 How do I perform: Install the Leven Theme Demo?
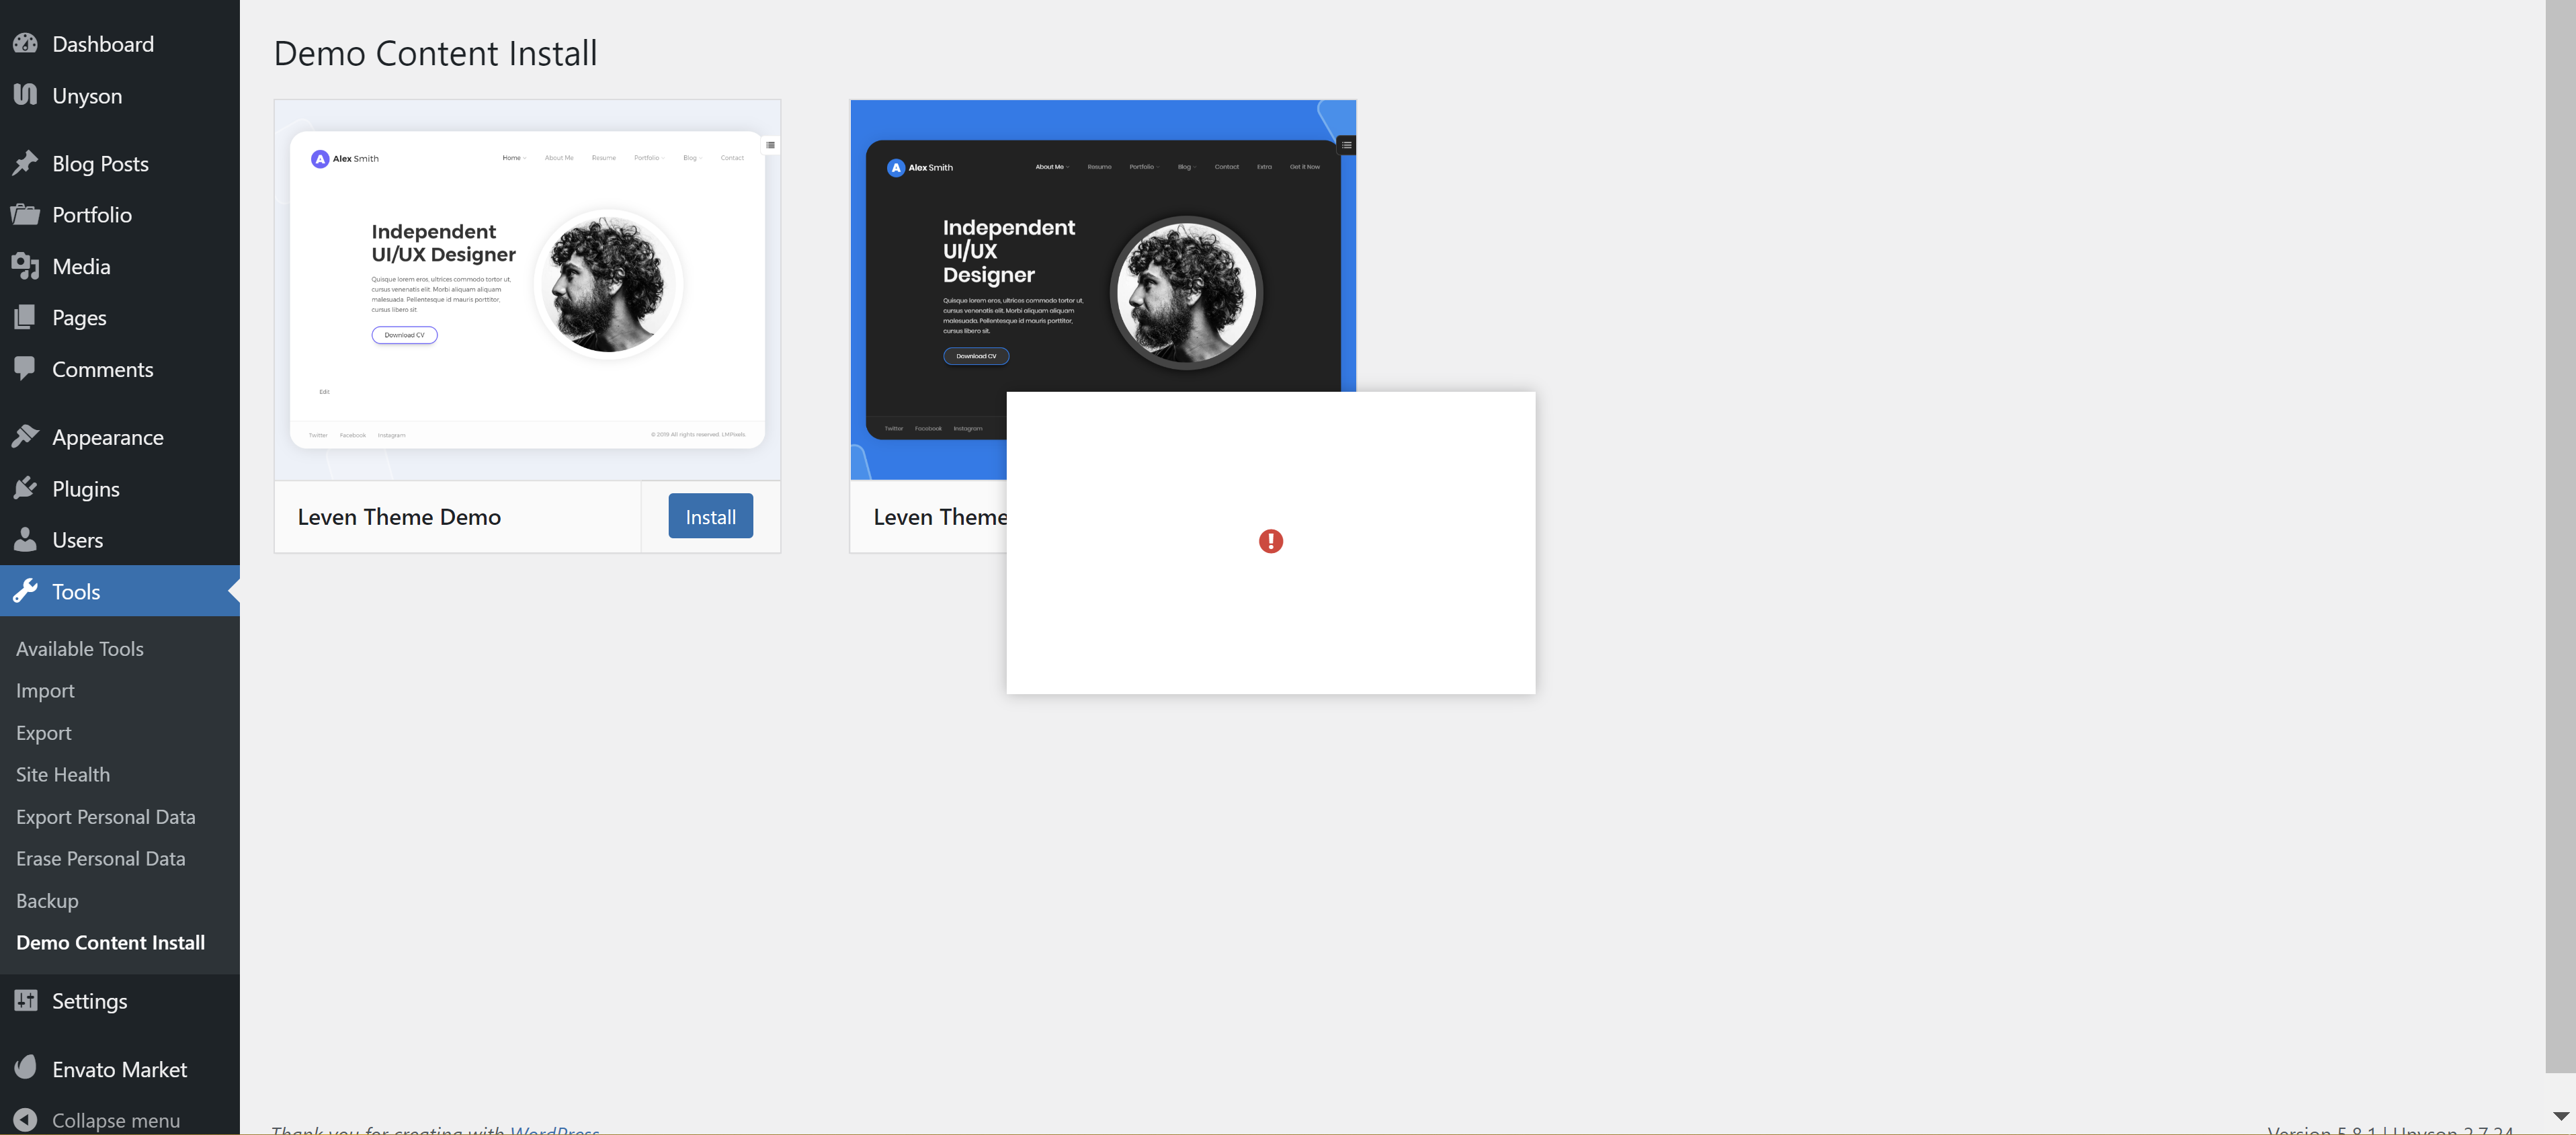click(710, 516)
